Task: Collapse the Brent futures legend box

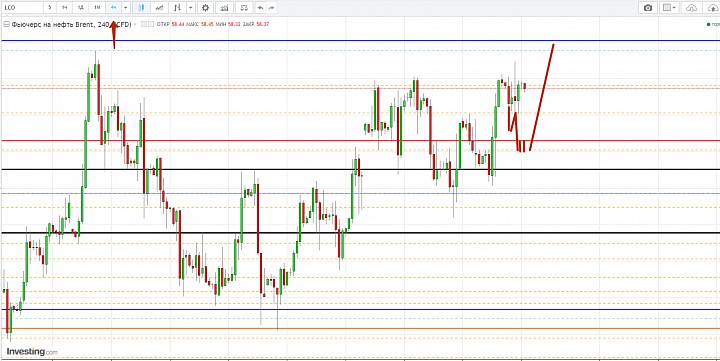Action: (x=6, y=24)
